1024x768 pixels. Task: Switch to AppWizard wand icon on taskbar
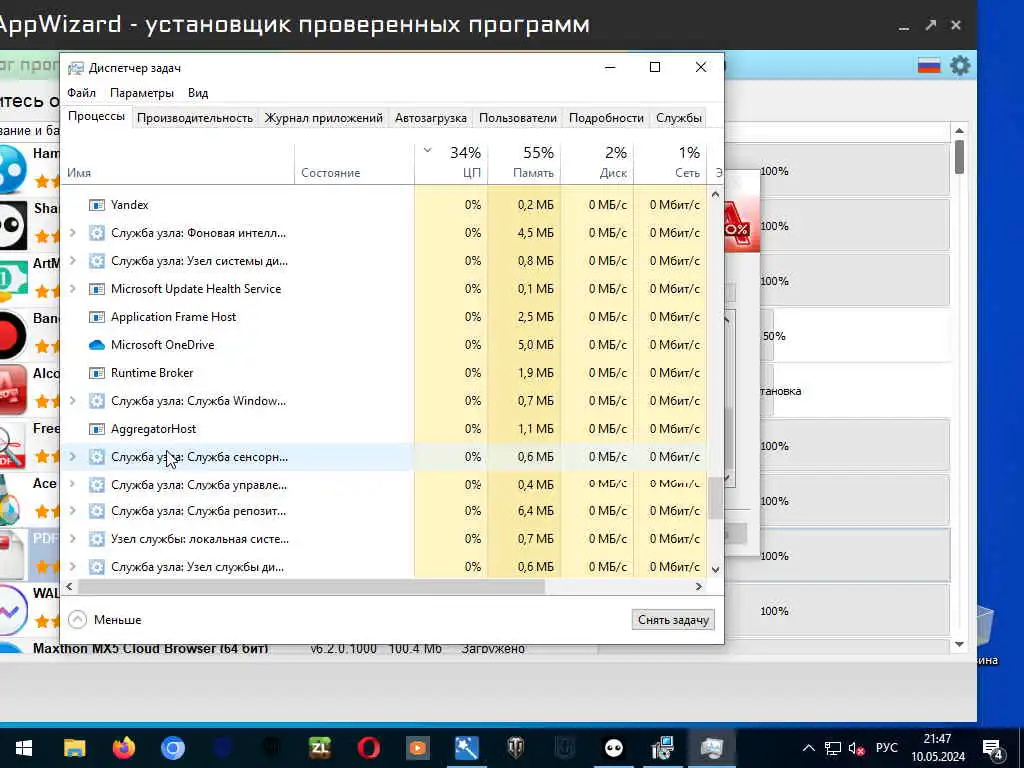click(466, 748)
